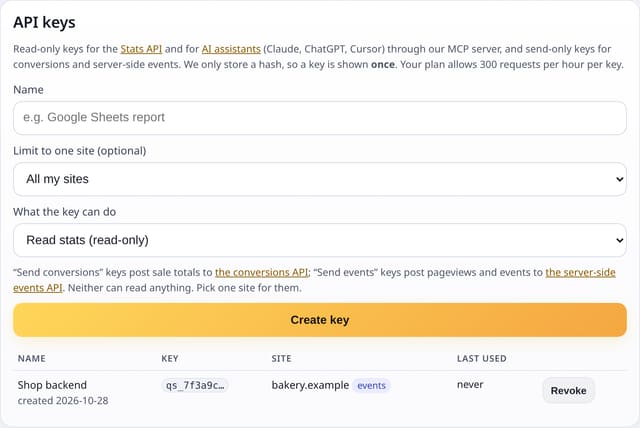Viewport: 640px width, 428px height.
Task: Click the 'never' last used value
Action: (470, 385)
